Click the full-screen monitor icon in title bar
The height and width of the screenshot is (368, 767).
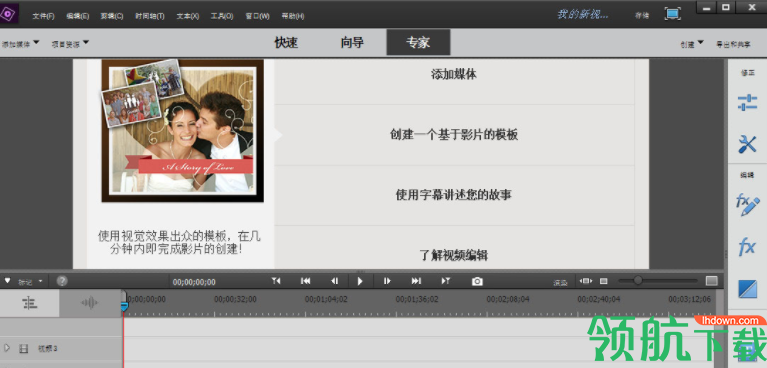click(673, 14)
